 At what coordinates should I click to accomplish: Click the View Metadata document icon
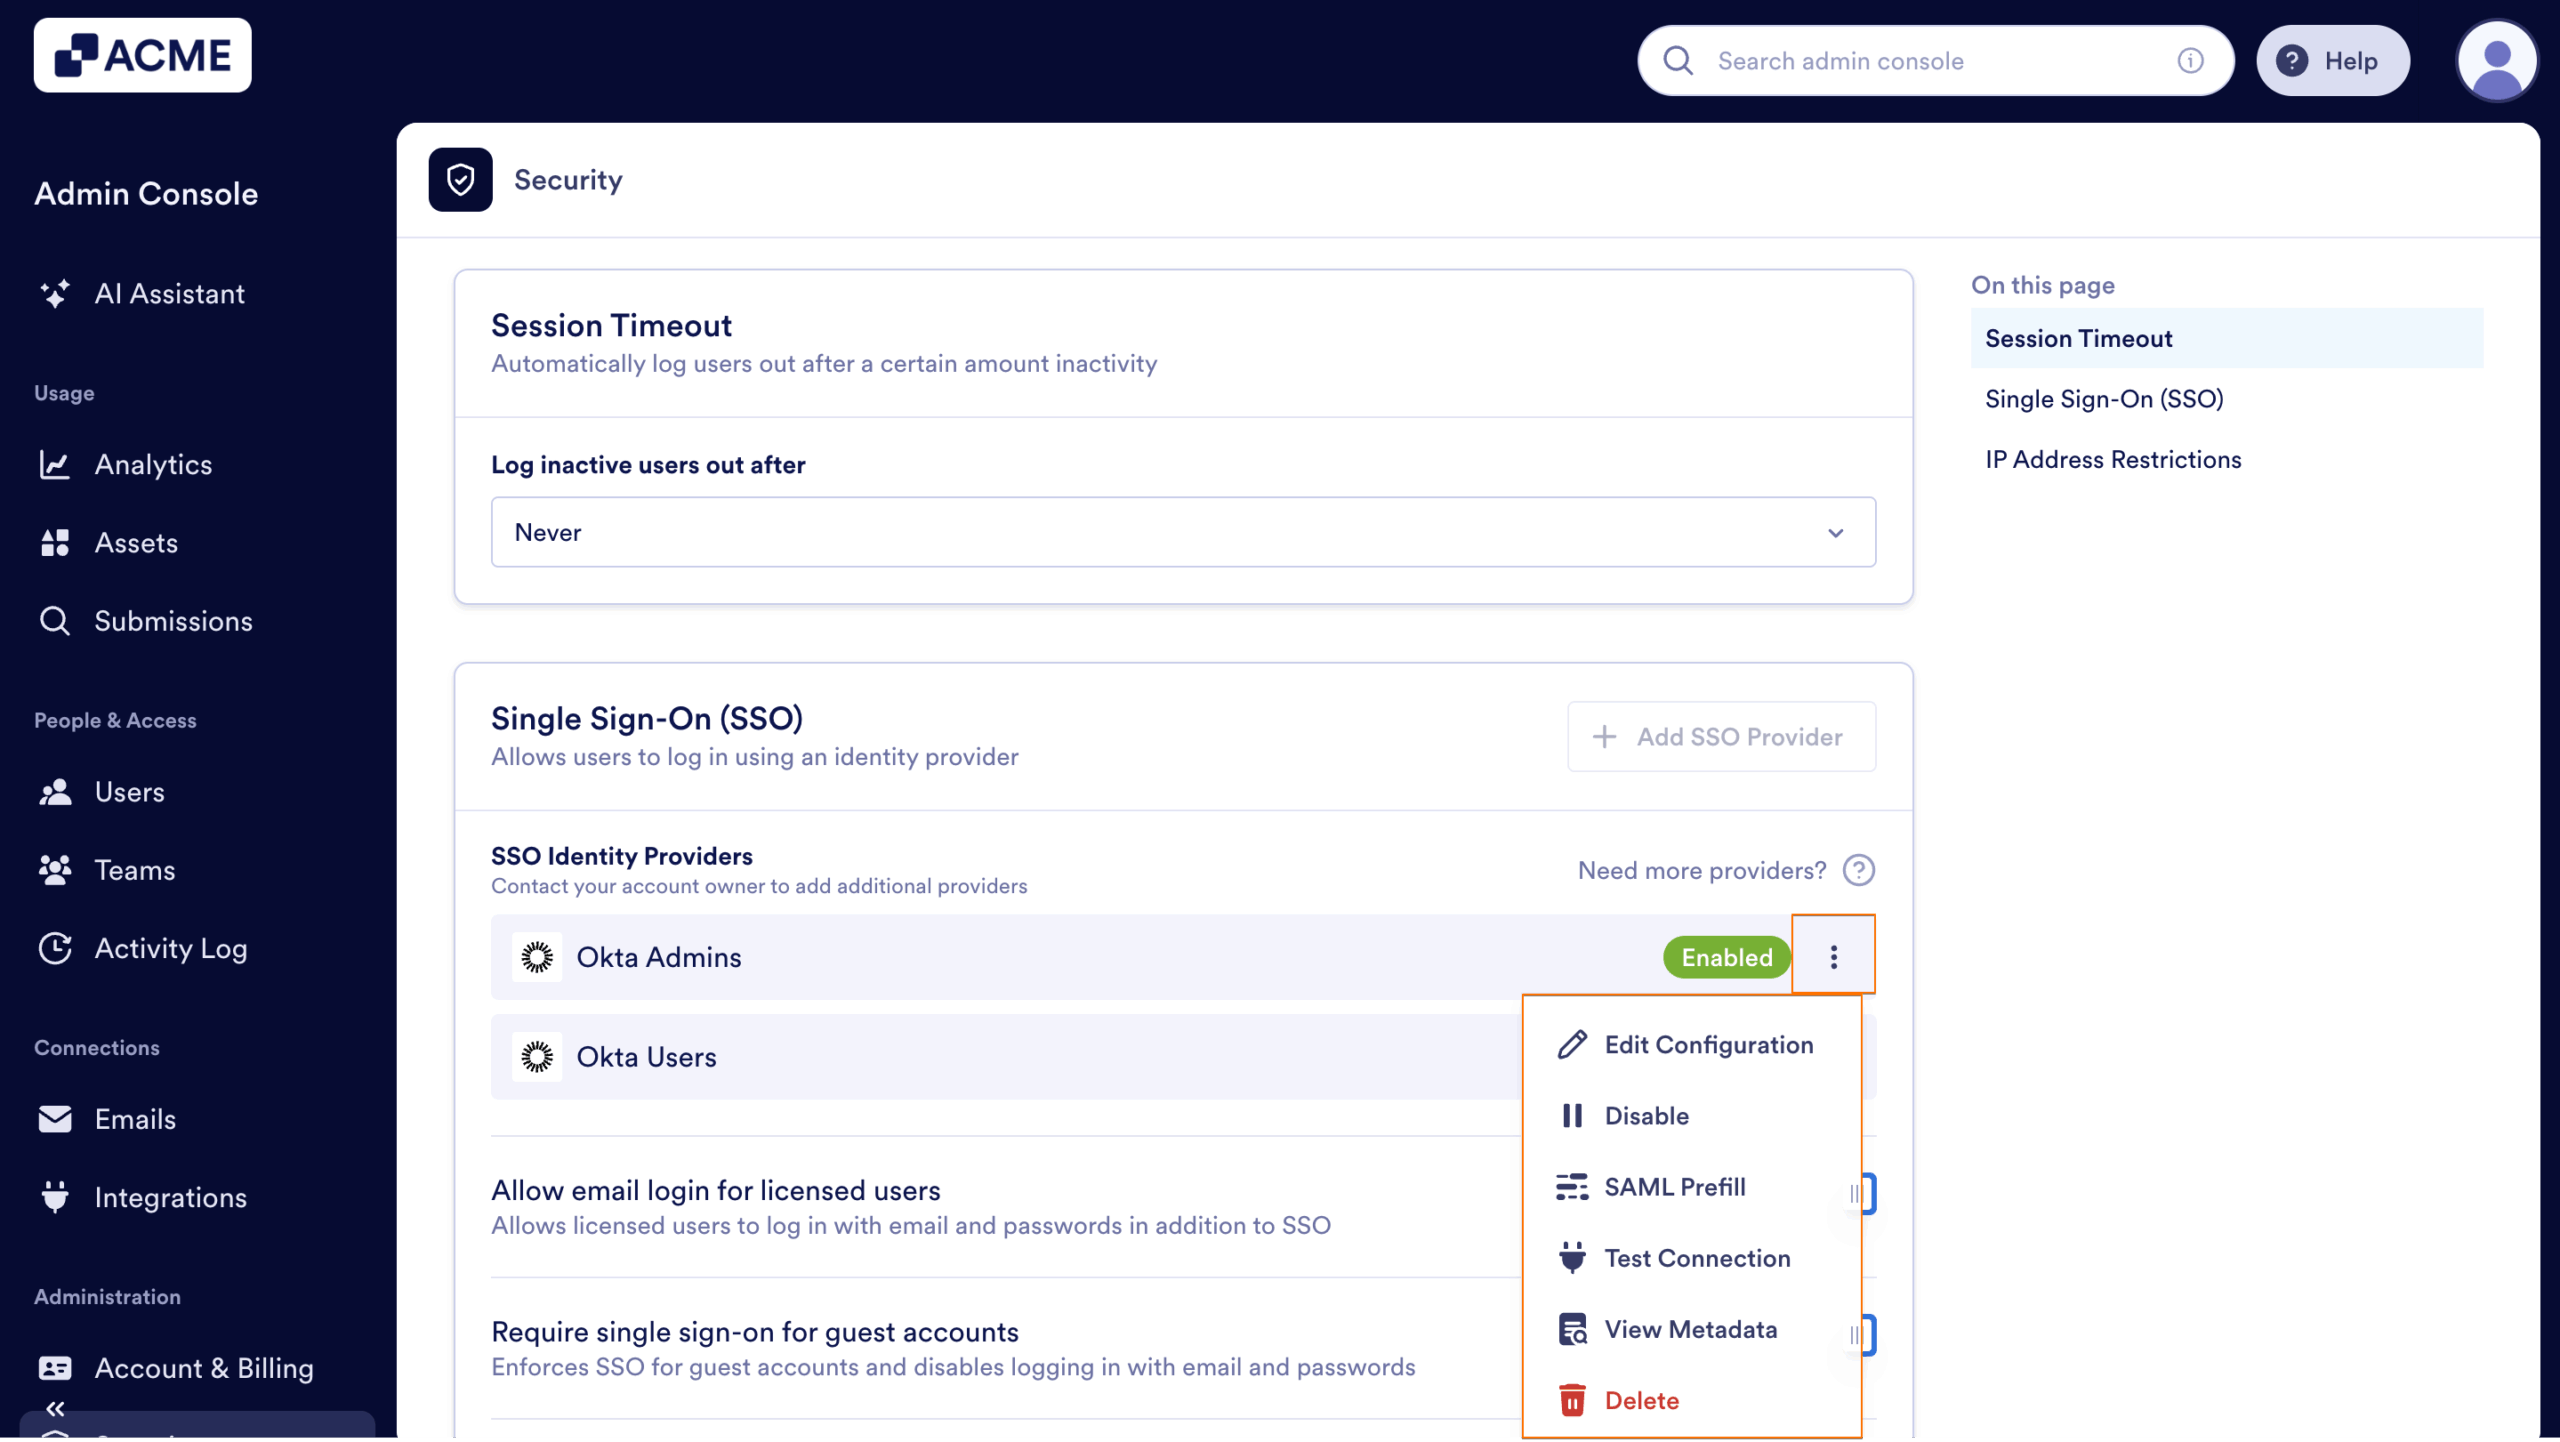click(1572, 1329)
